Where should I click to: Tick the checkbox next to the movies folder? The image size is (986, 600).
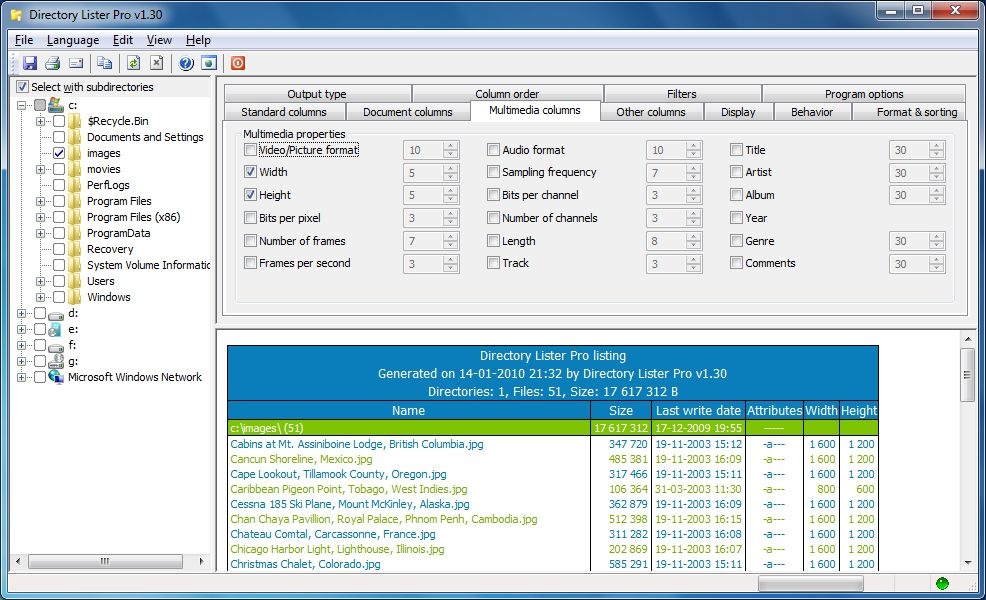[x=59, y=169]
